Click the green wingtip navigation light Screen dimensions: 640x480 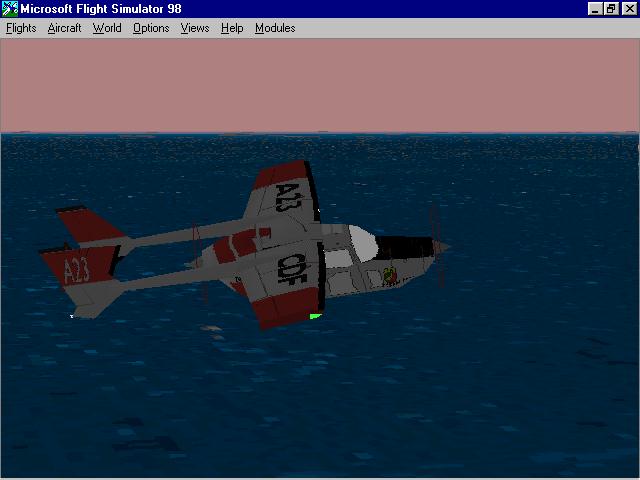[x=315, y=317]
